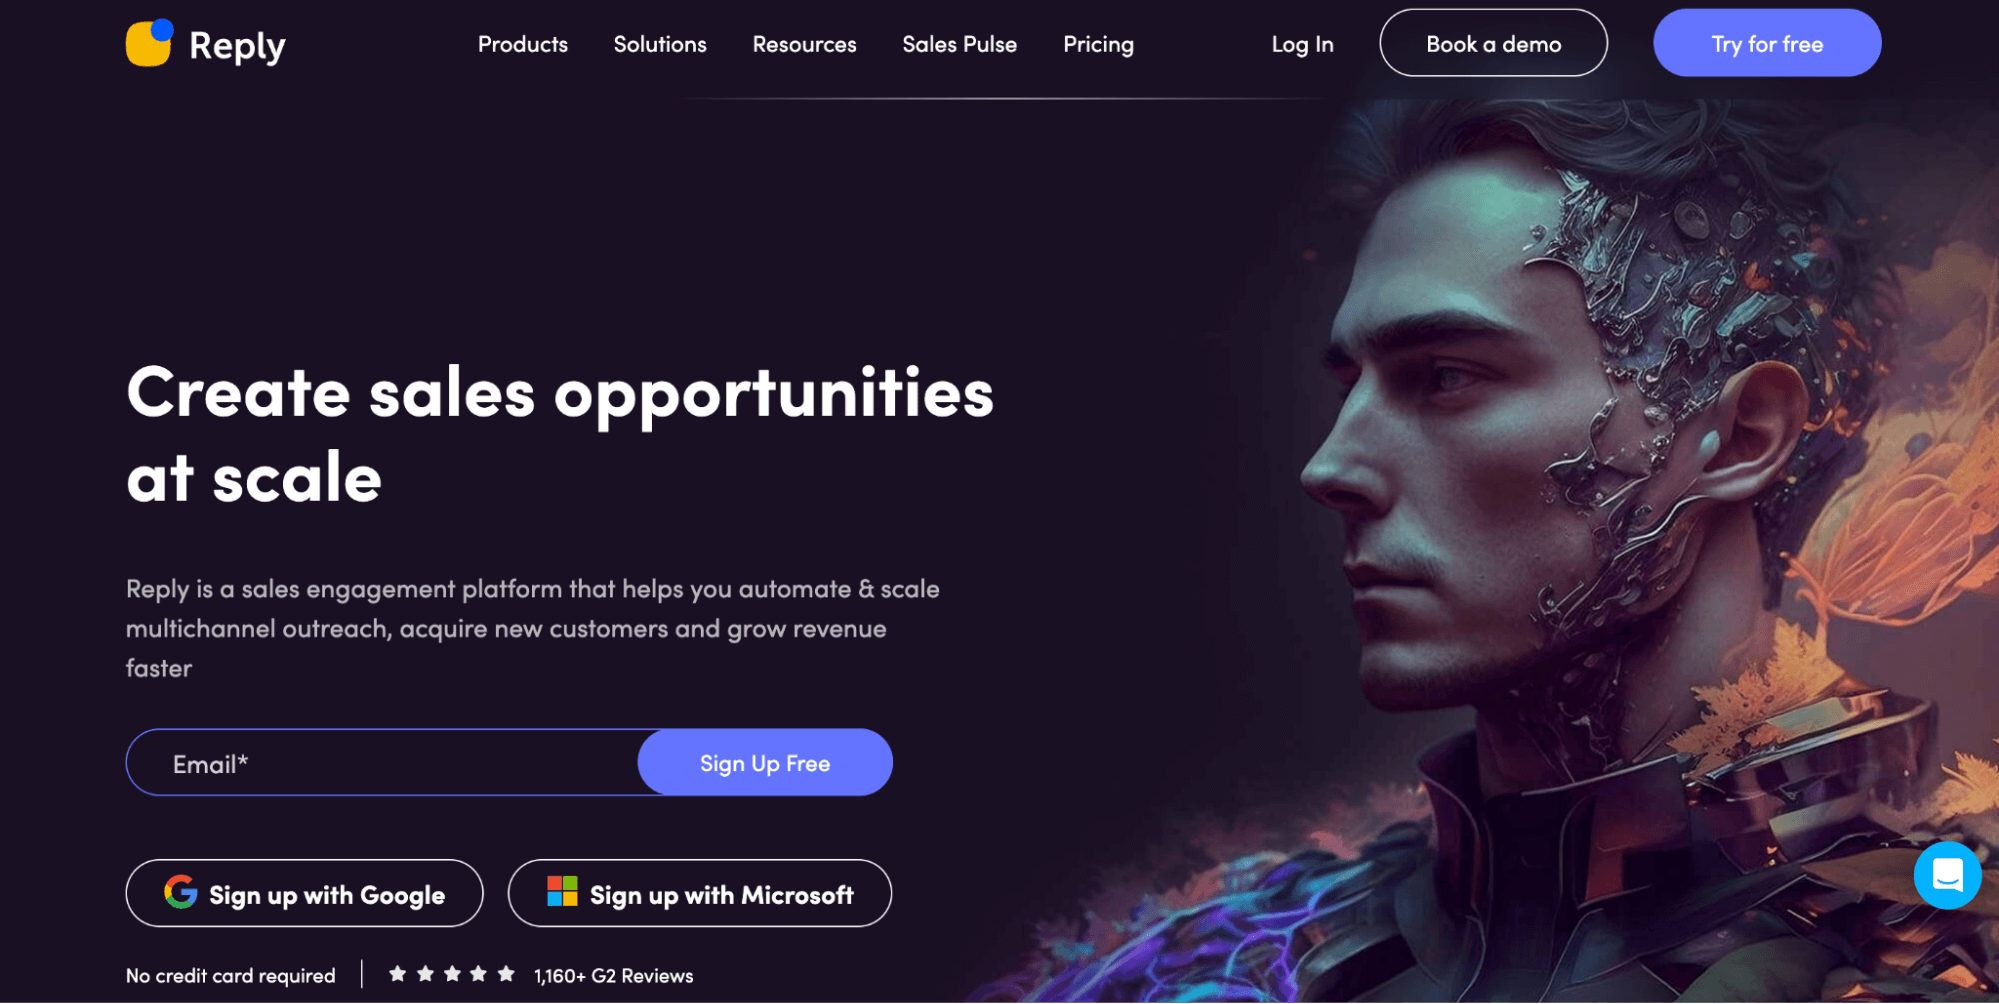
Task: Open the 1,160+ G2 Reviews text
Action: (x=614, y=975)
